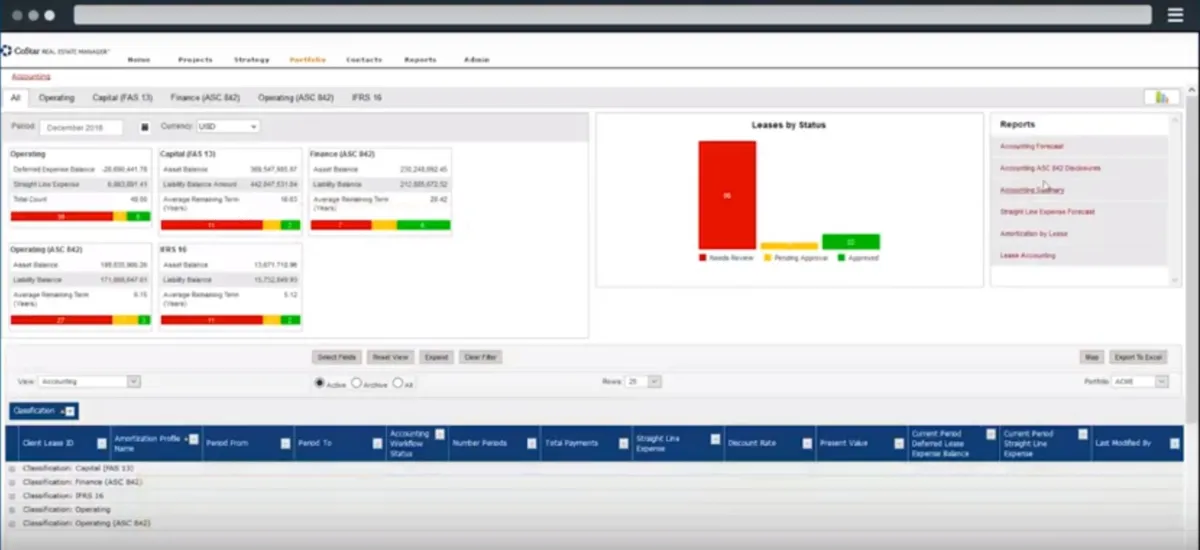
Task: Expand Classification: IFRS 16 group
Action: point(12,496)
